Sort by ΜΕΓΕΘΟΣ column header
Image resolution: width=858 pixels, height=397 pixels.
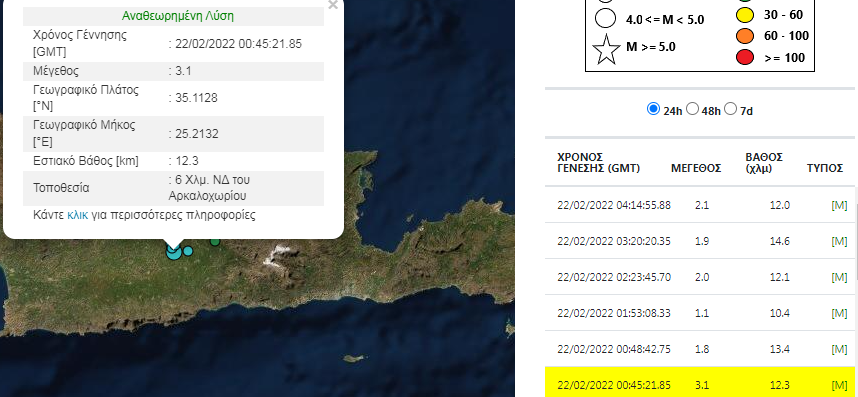pyautogui.click(x=696, y=168)
